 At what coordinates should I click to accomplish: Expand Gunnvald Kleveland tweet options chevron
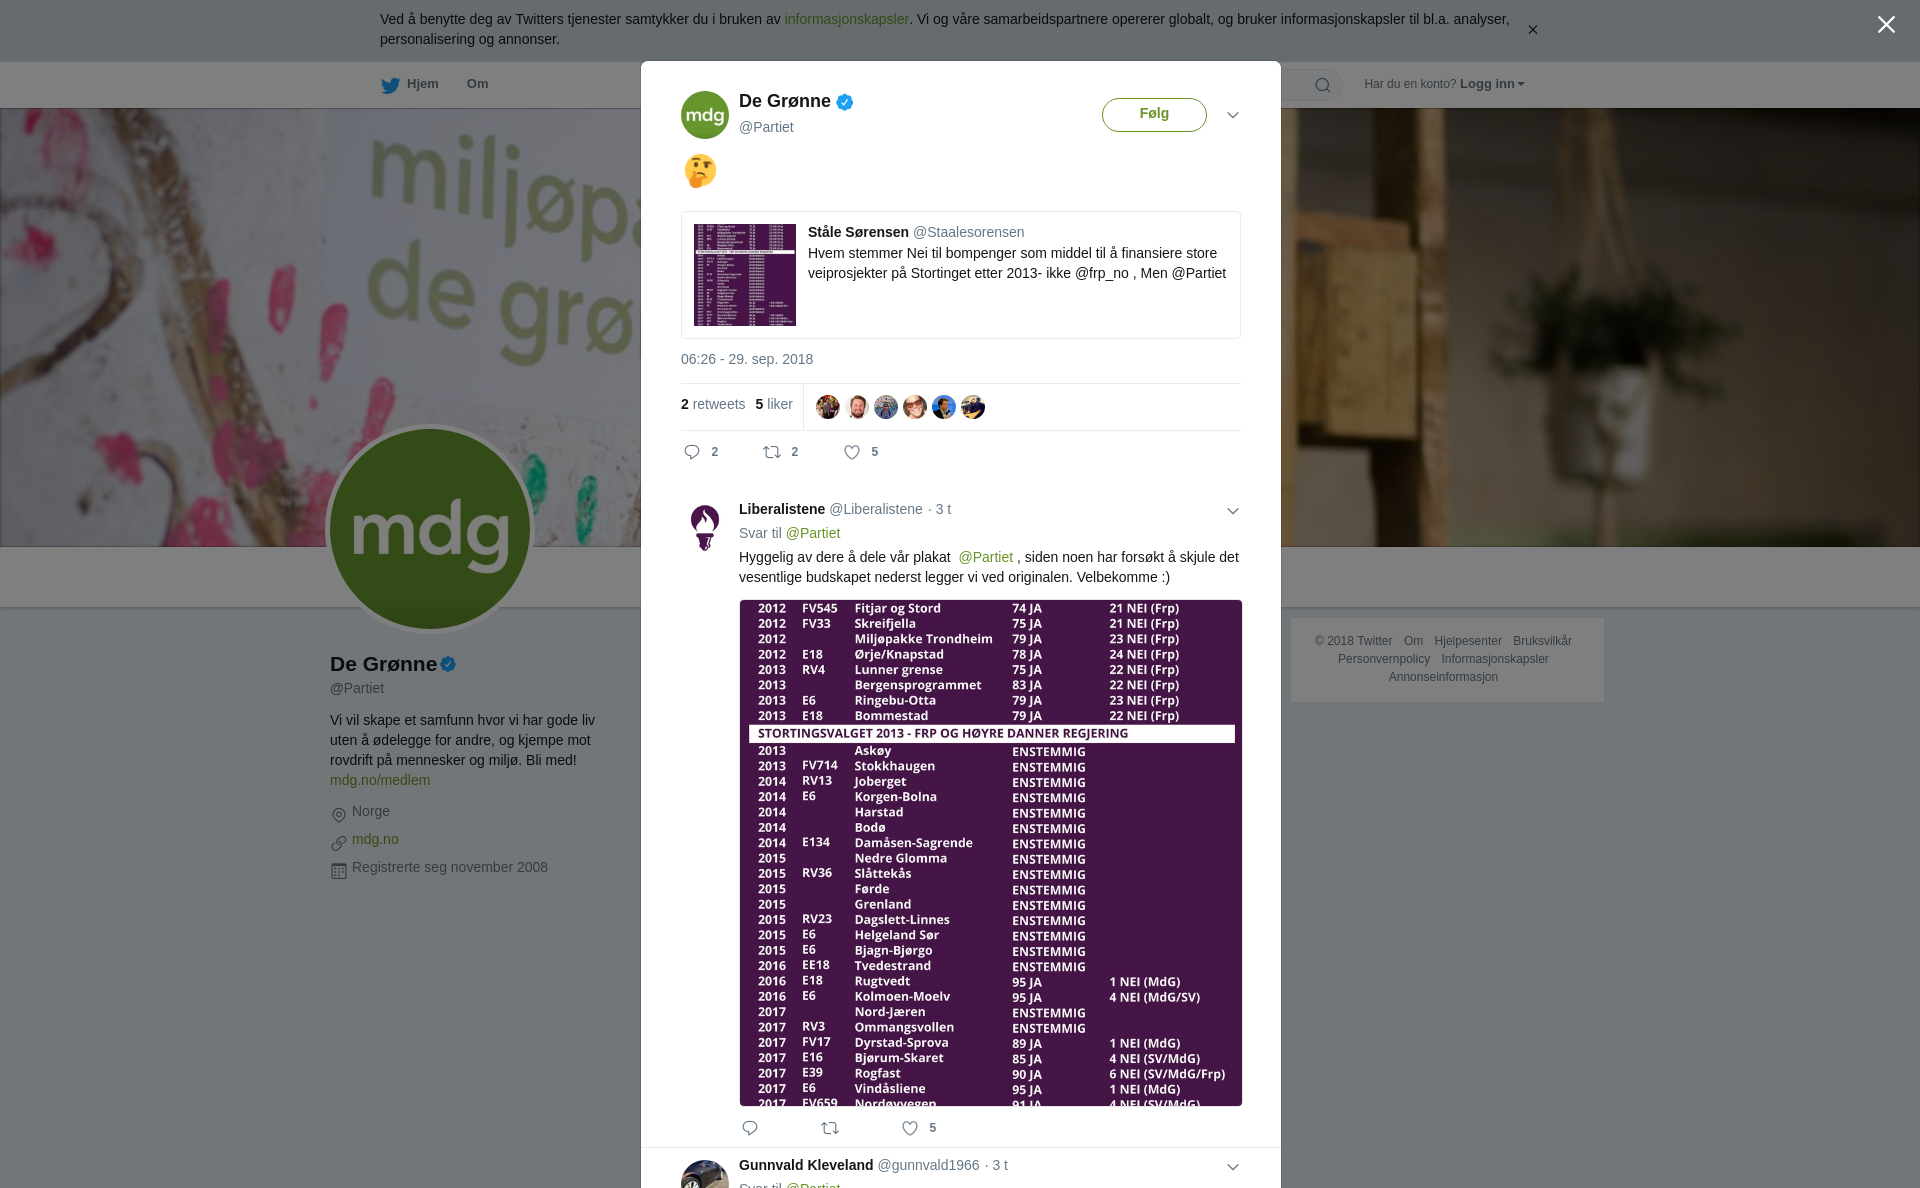1233,1167
